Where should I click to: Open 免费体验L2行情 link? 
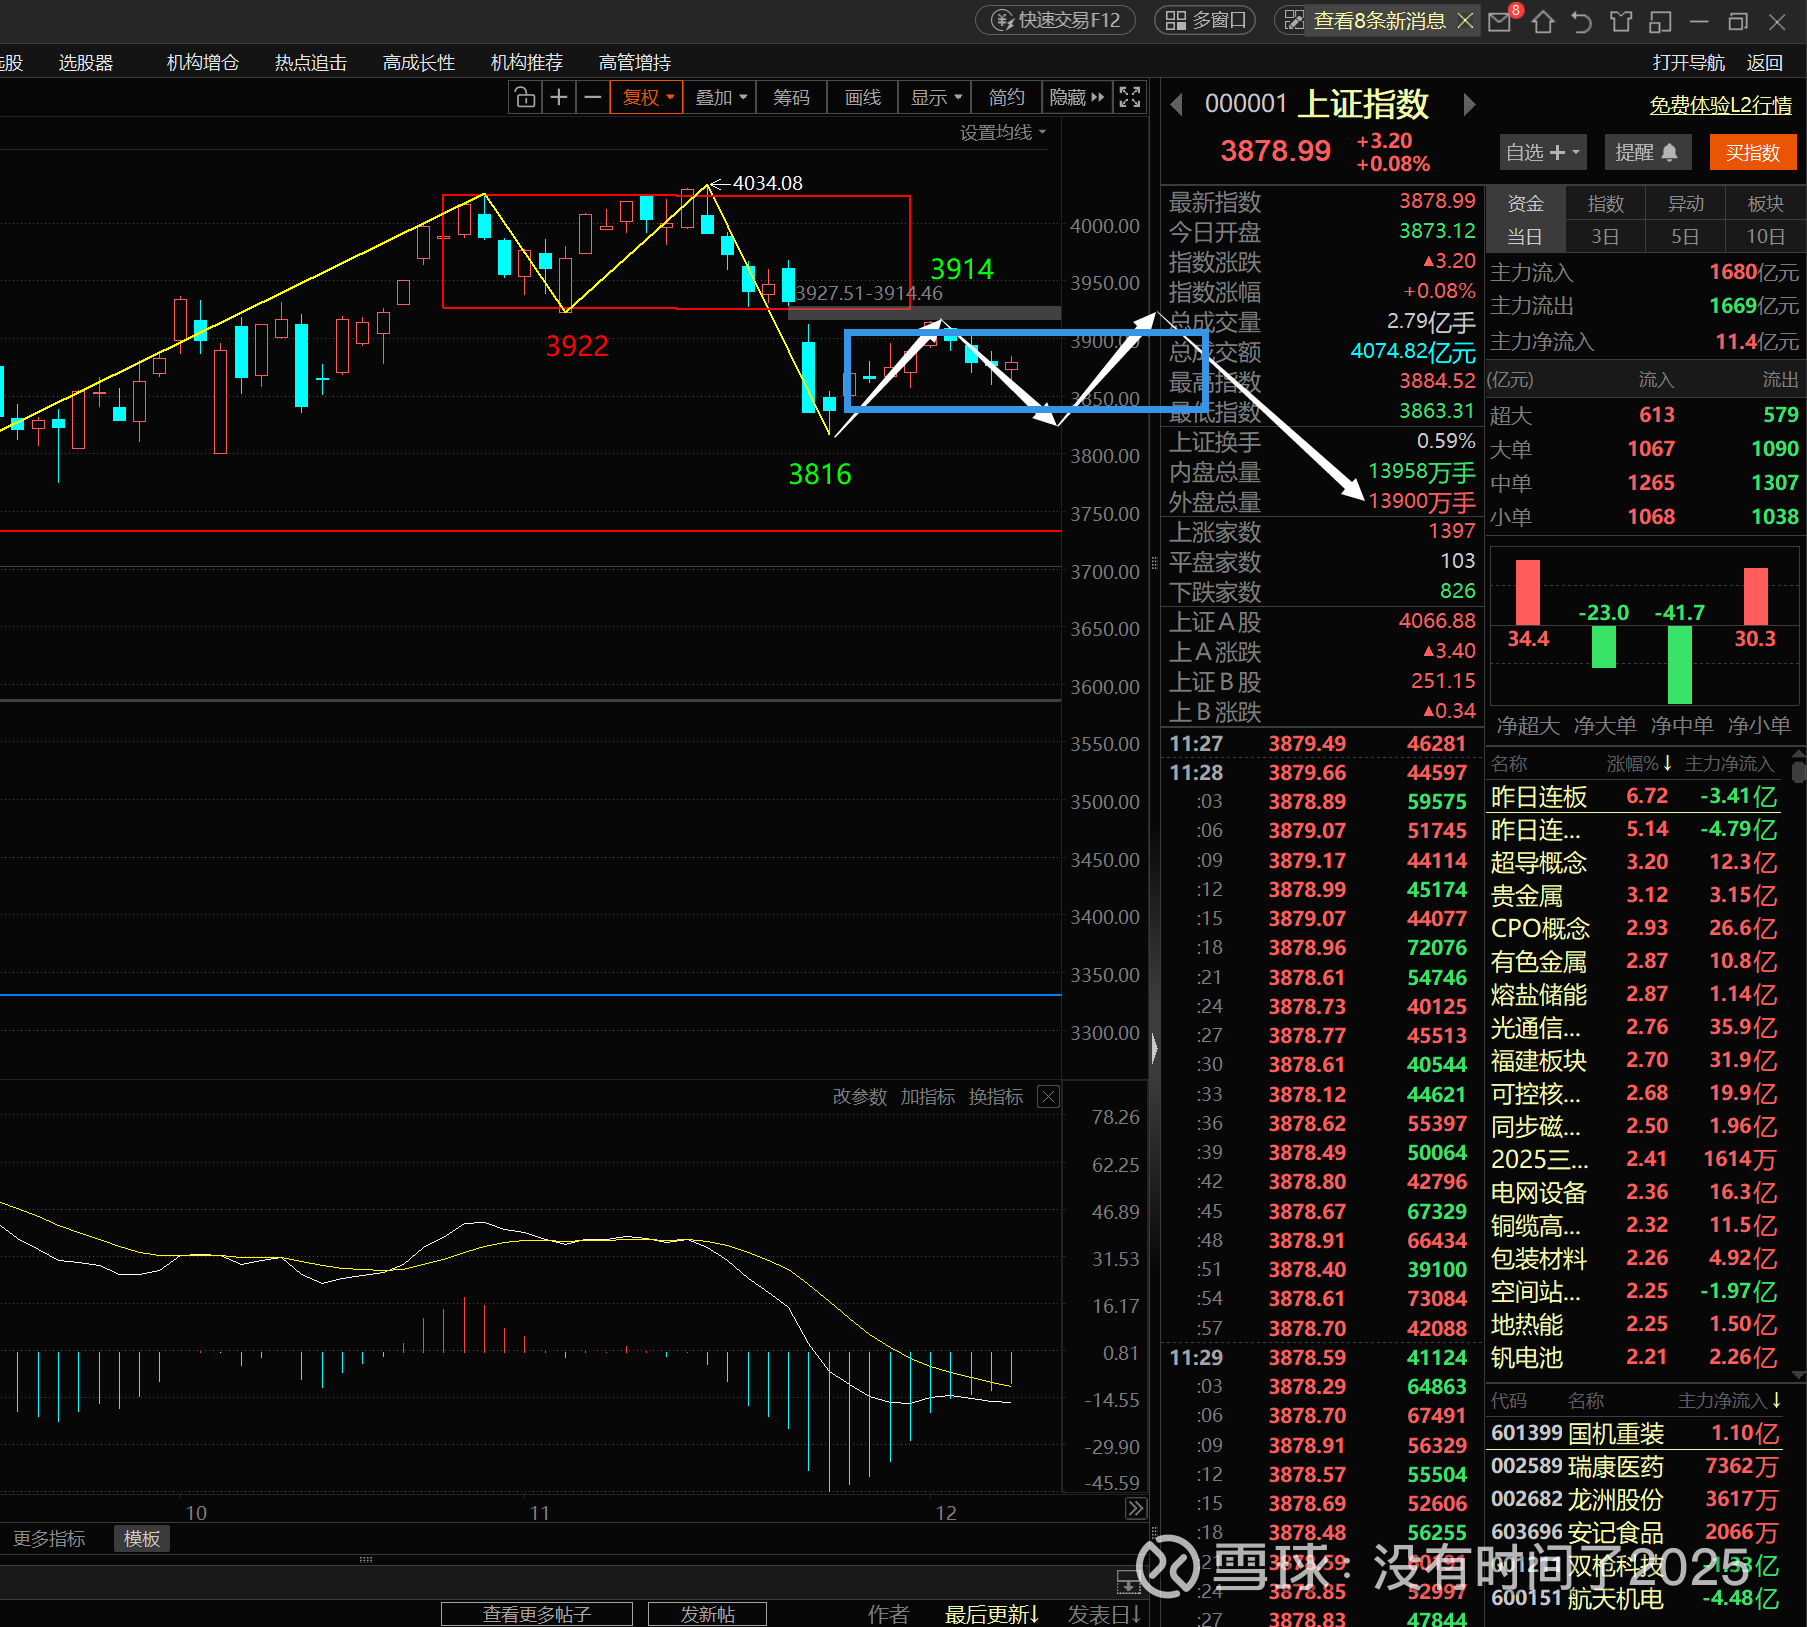tap(1720, 105)
